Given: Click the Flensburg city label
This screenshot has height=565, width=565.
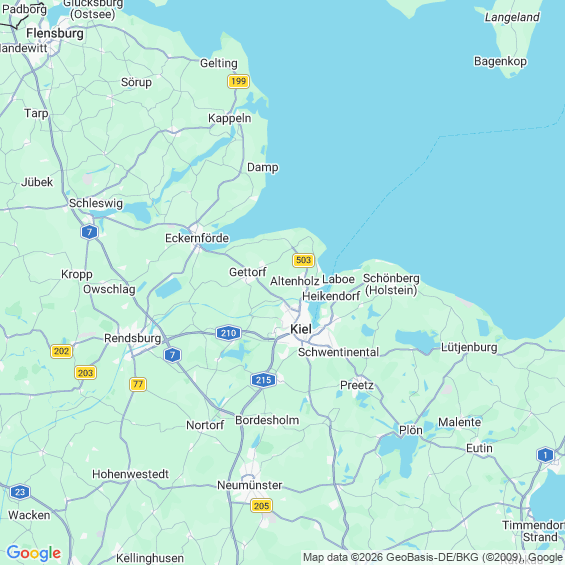Looking at the screenshot, I should click(55, 34).
